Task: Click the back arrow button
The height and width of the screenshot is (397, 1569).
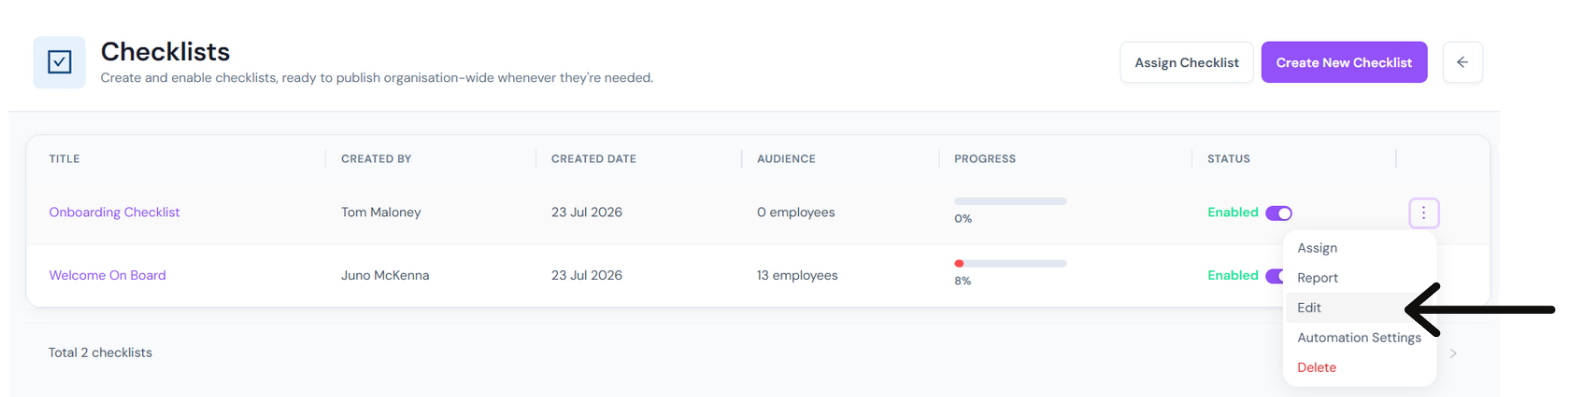Action: [x=1462, y=62]
